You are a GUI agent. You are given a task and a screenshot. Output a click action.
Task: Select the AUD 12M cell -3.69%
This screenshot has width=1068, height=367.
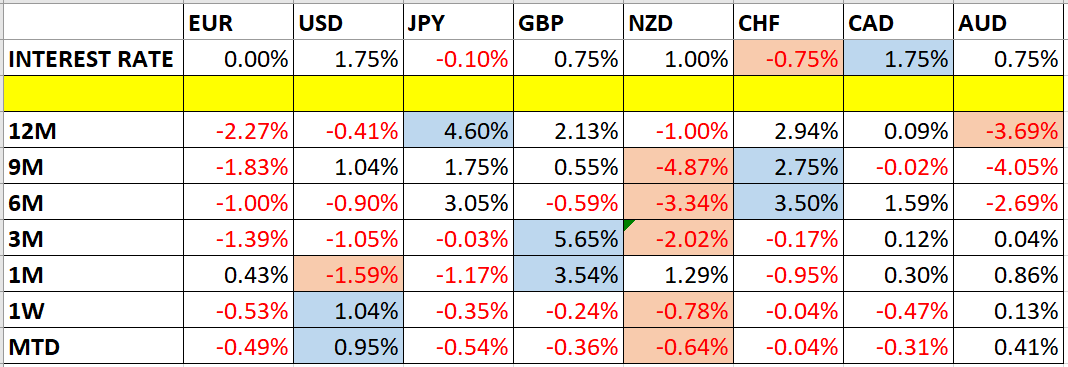(x=1010, y=129)
